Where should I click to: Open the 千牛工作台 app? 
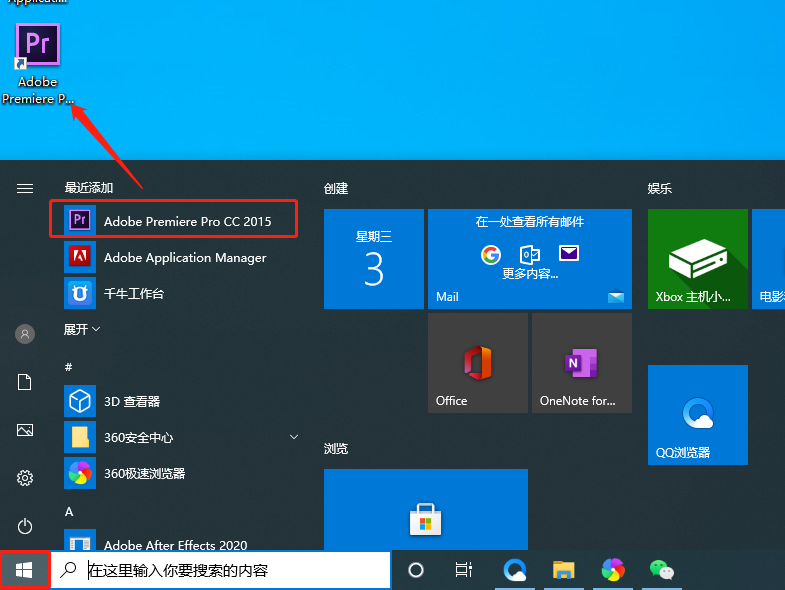173,293
